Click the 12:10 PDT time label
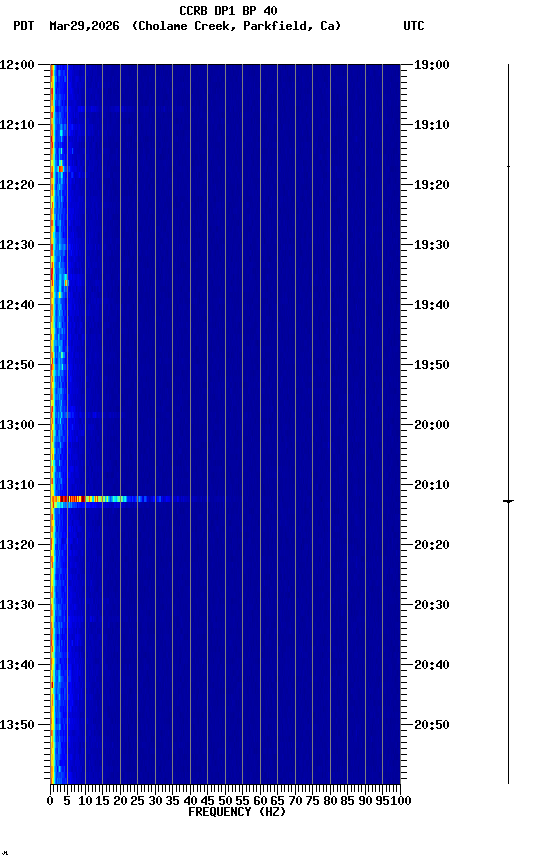Image resolution: width=552 pixels, height=864 pixels. [x=17, y=125]
